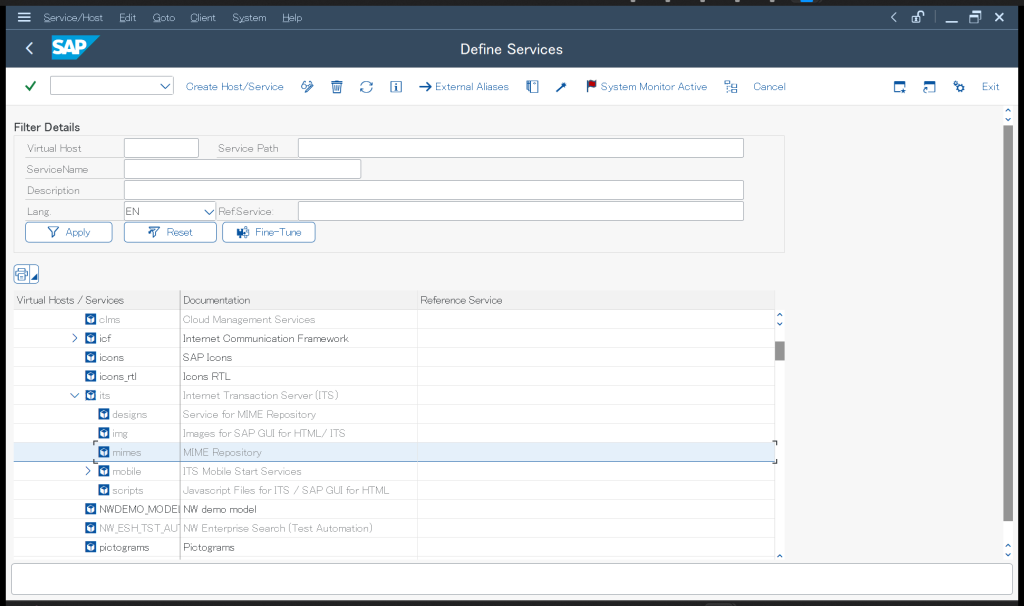Click the Service Path input field
Screen dimensions: 1024x606
click(520, 148)
